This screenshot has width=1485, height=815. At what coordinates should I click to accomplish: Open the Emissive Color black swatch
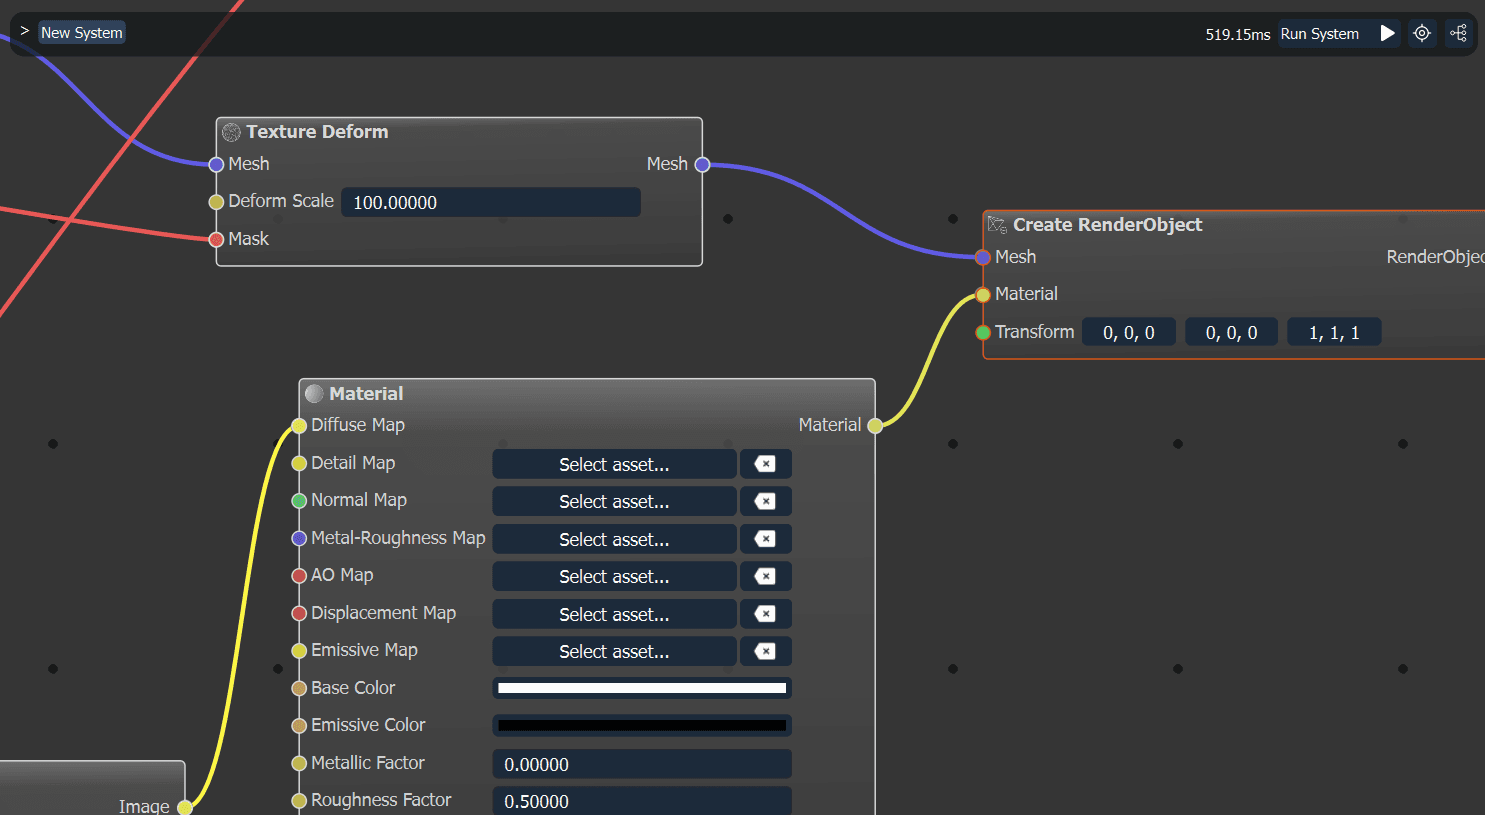point(642,725)
